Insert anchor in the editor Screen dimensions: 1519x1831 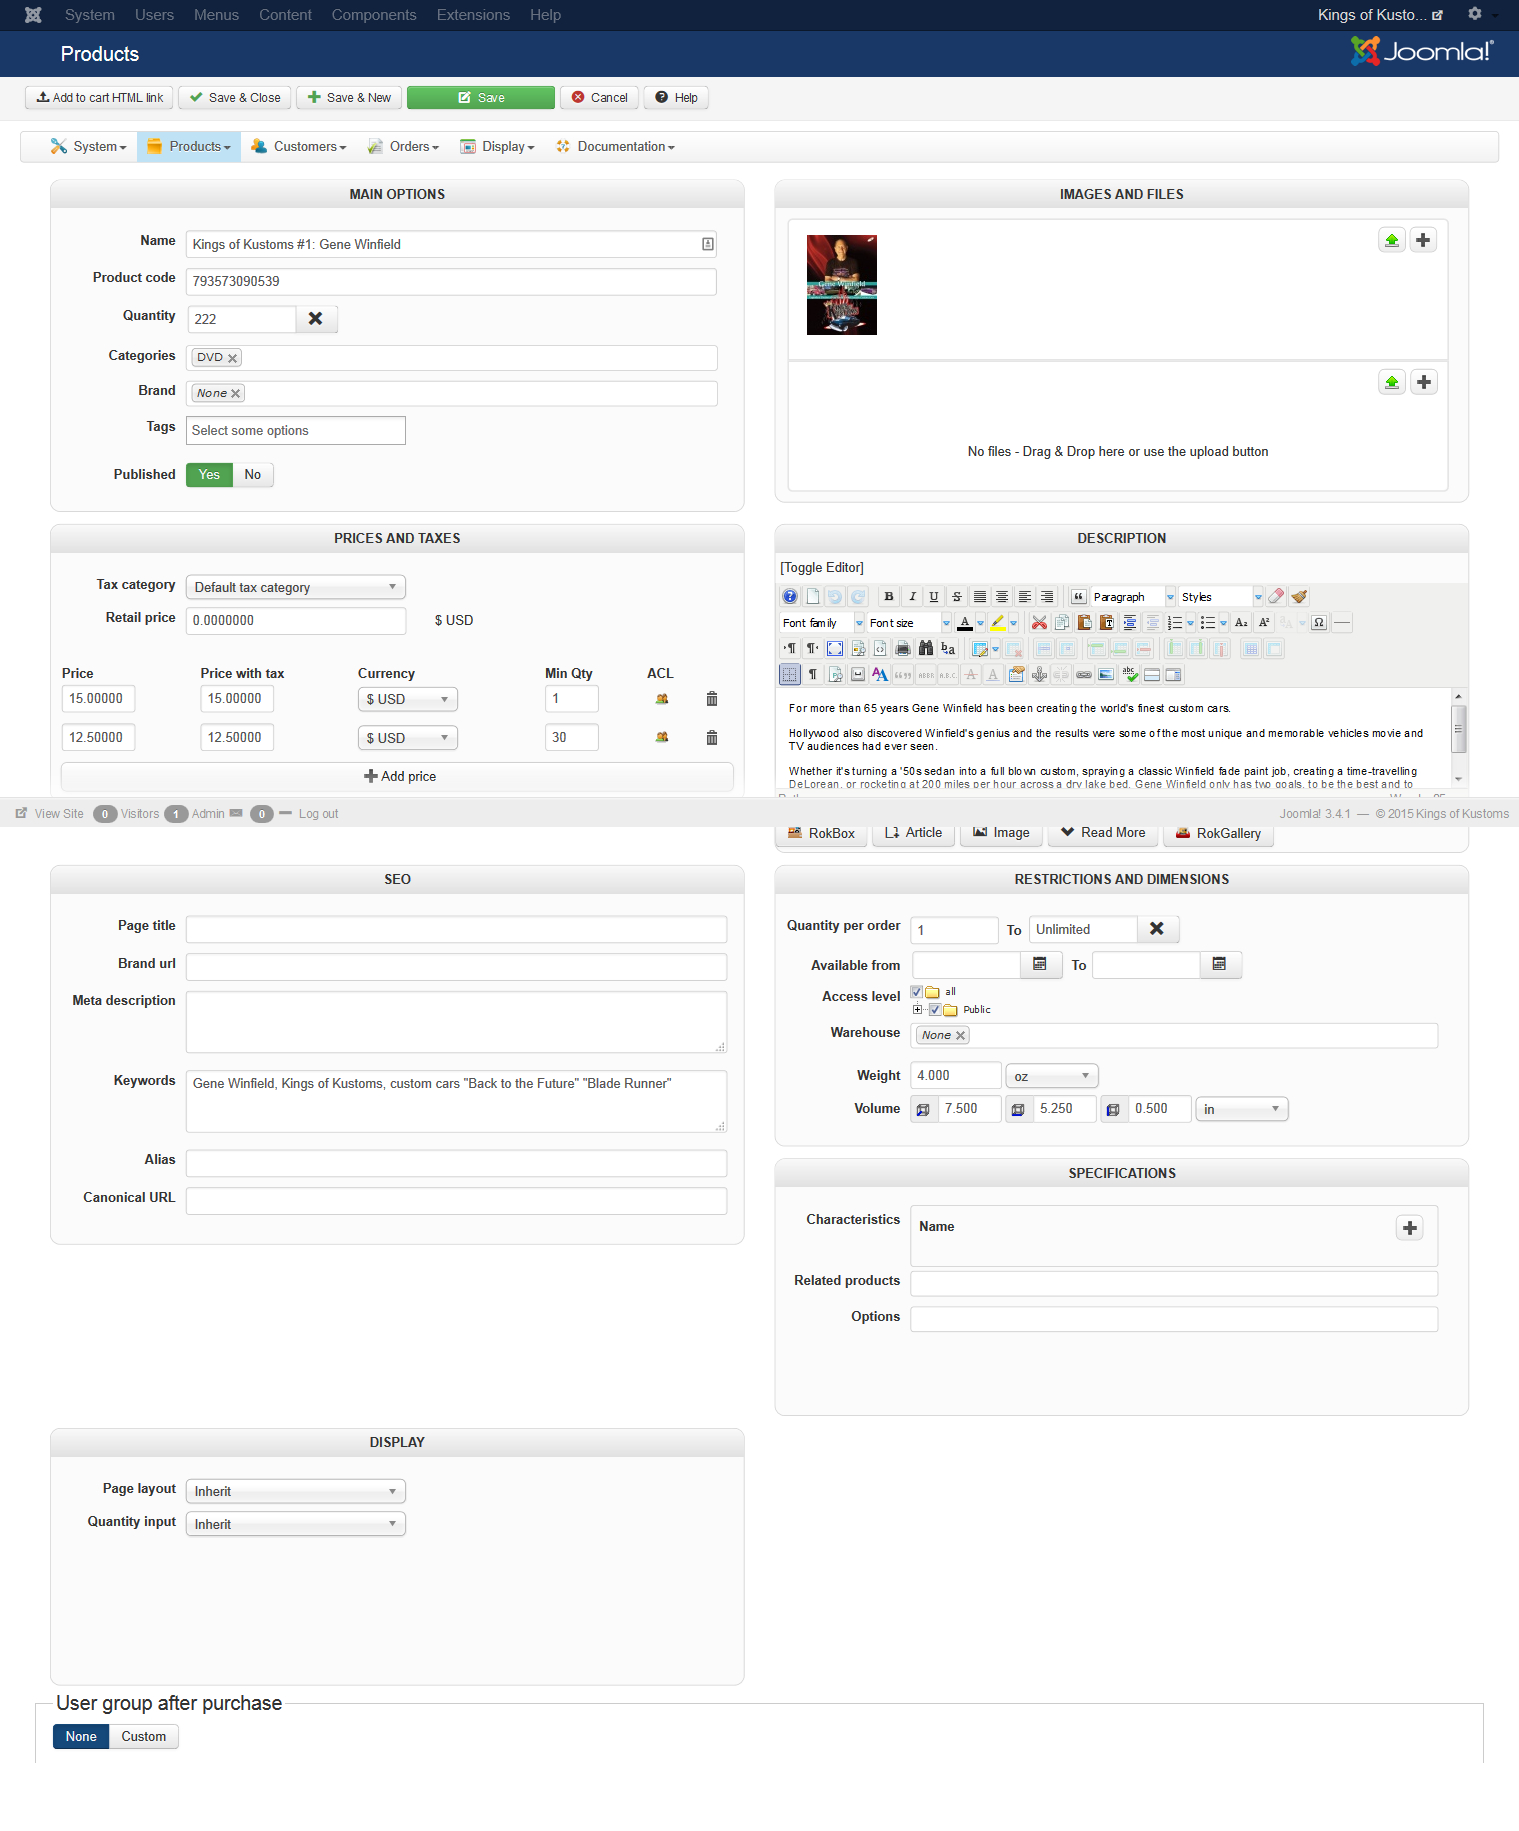(1039, 674)
